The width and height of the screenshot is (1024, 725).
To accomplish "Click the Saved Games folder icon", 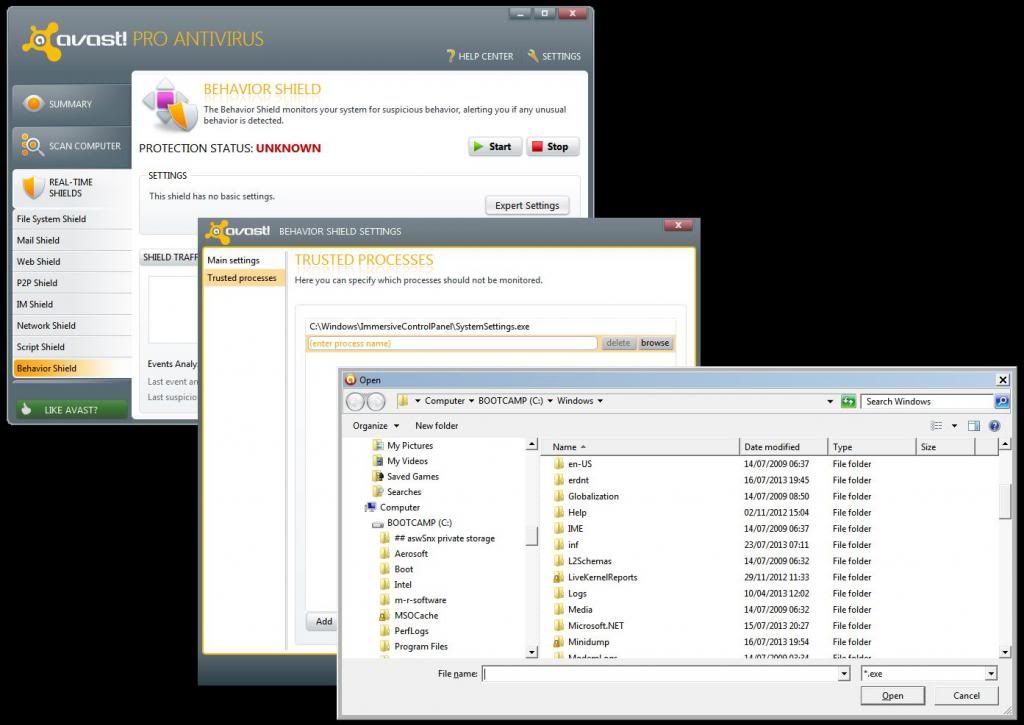I will [x=377, y=476].
